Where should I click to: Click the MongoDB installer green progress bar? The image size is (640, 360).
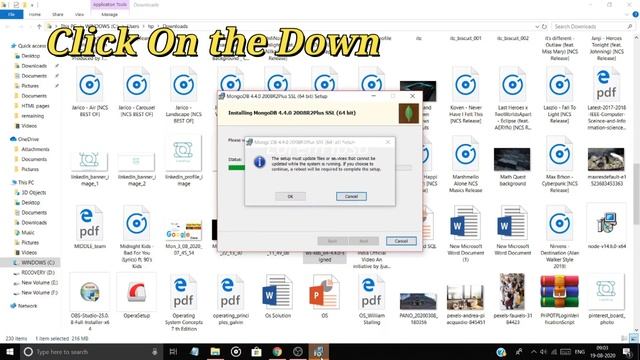pyautogui.click(x=237, y=167)
